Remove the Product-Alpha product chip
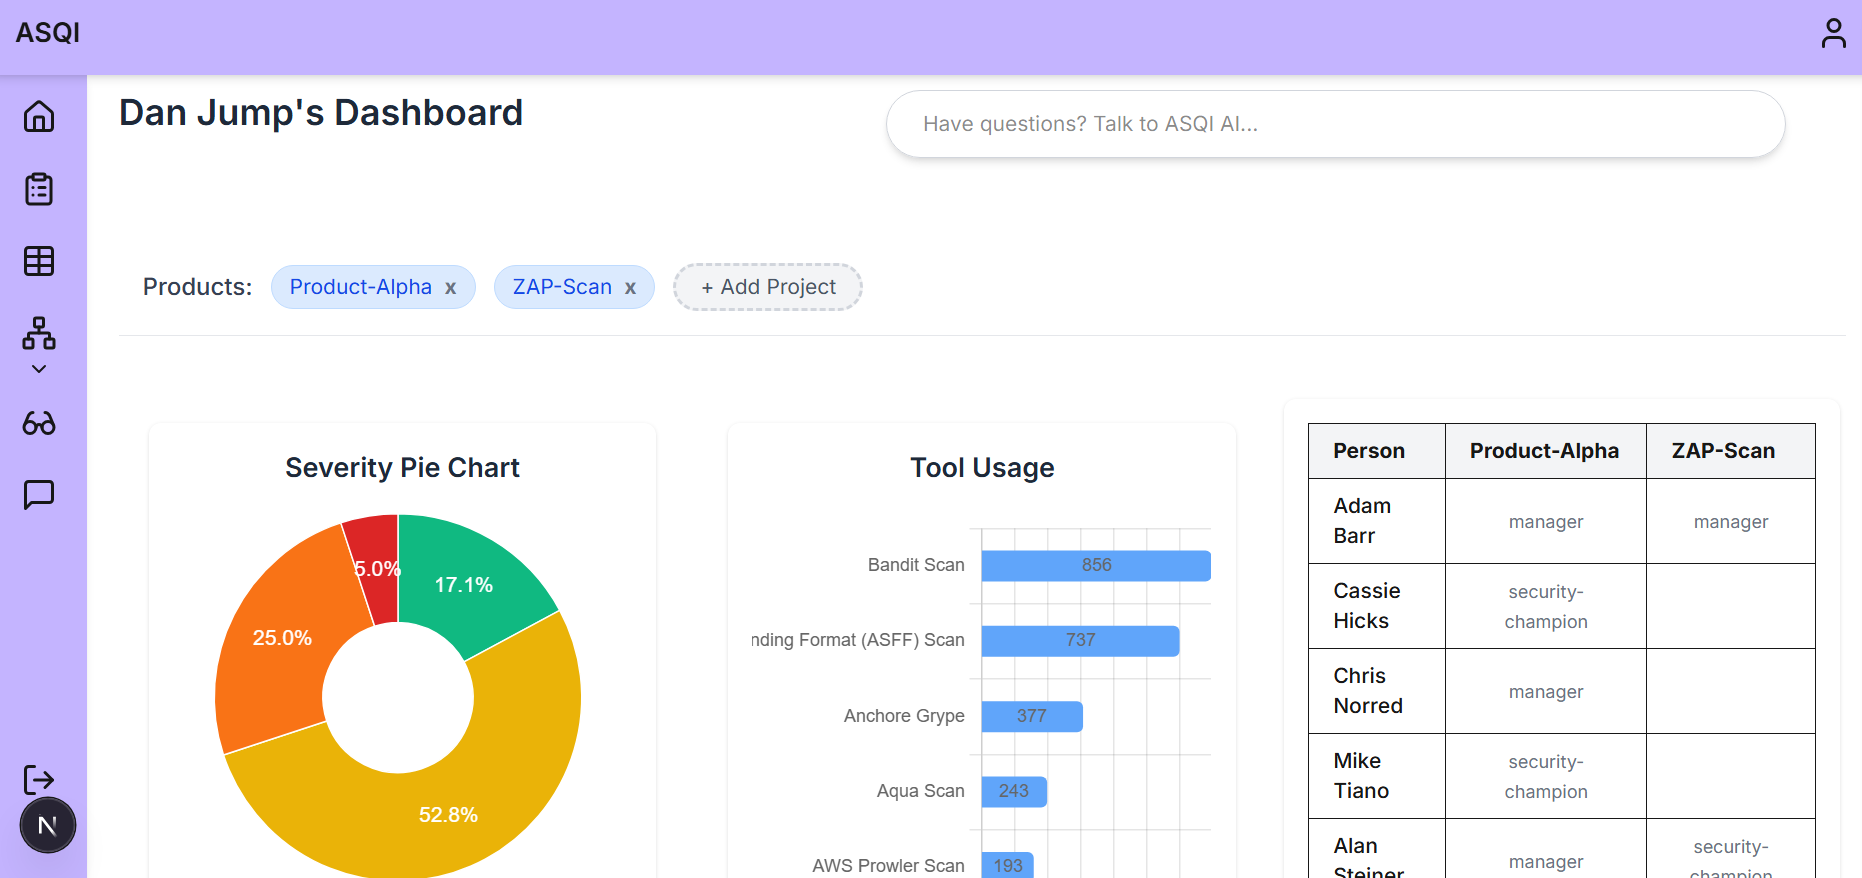Screen dimensions: 1862x878 pyautogui.click(x=451, y=288)
